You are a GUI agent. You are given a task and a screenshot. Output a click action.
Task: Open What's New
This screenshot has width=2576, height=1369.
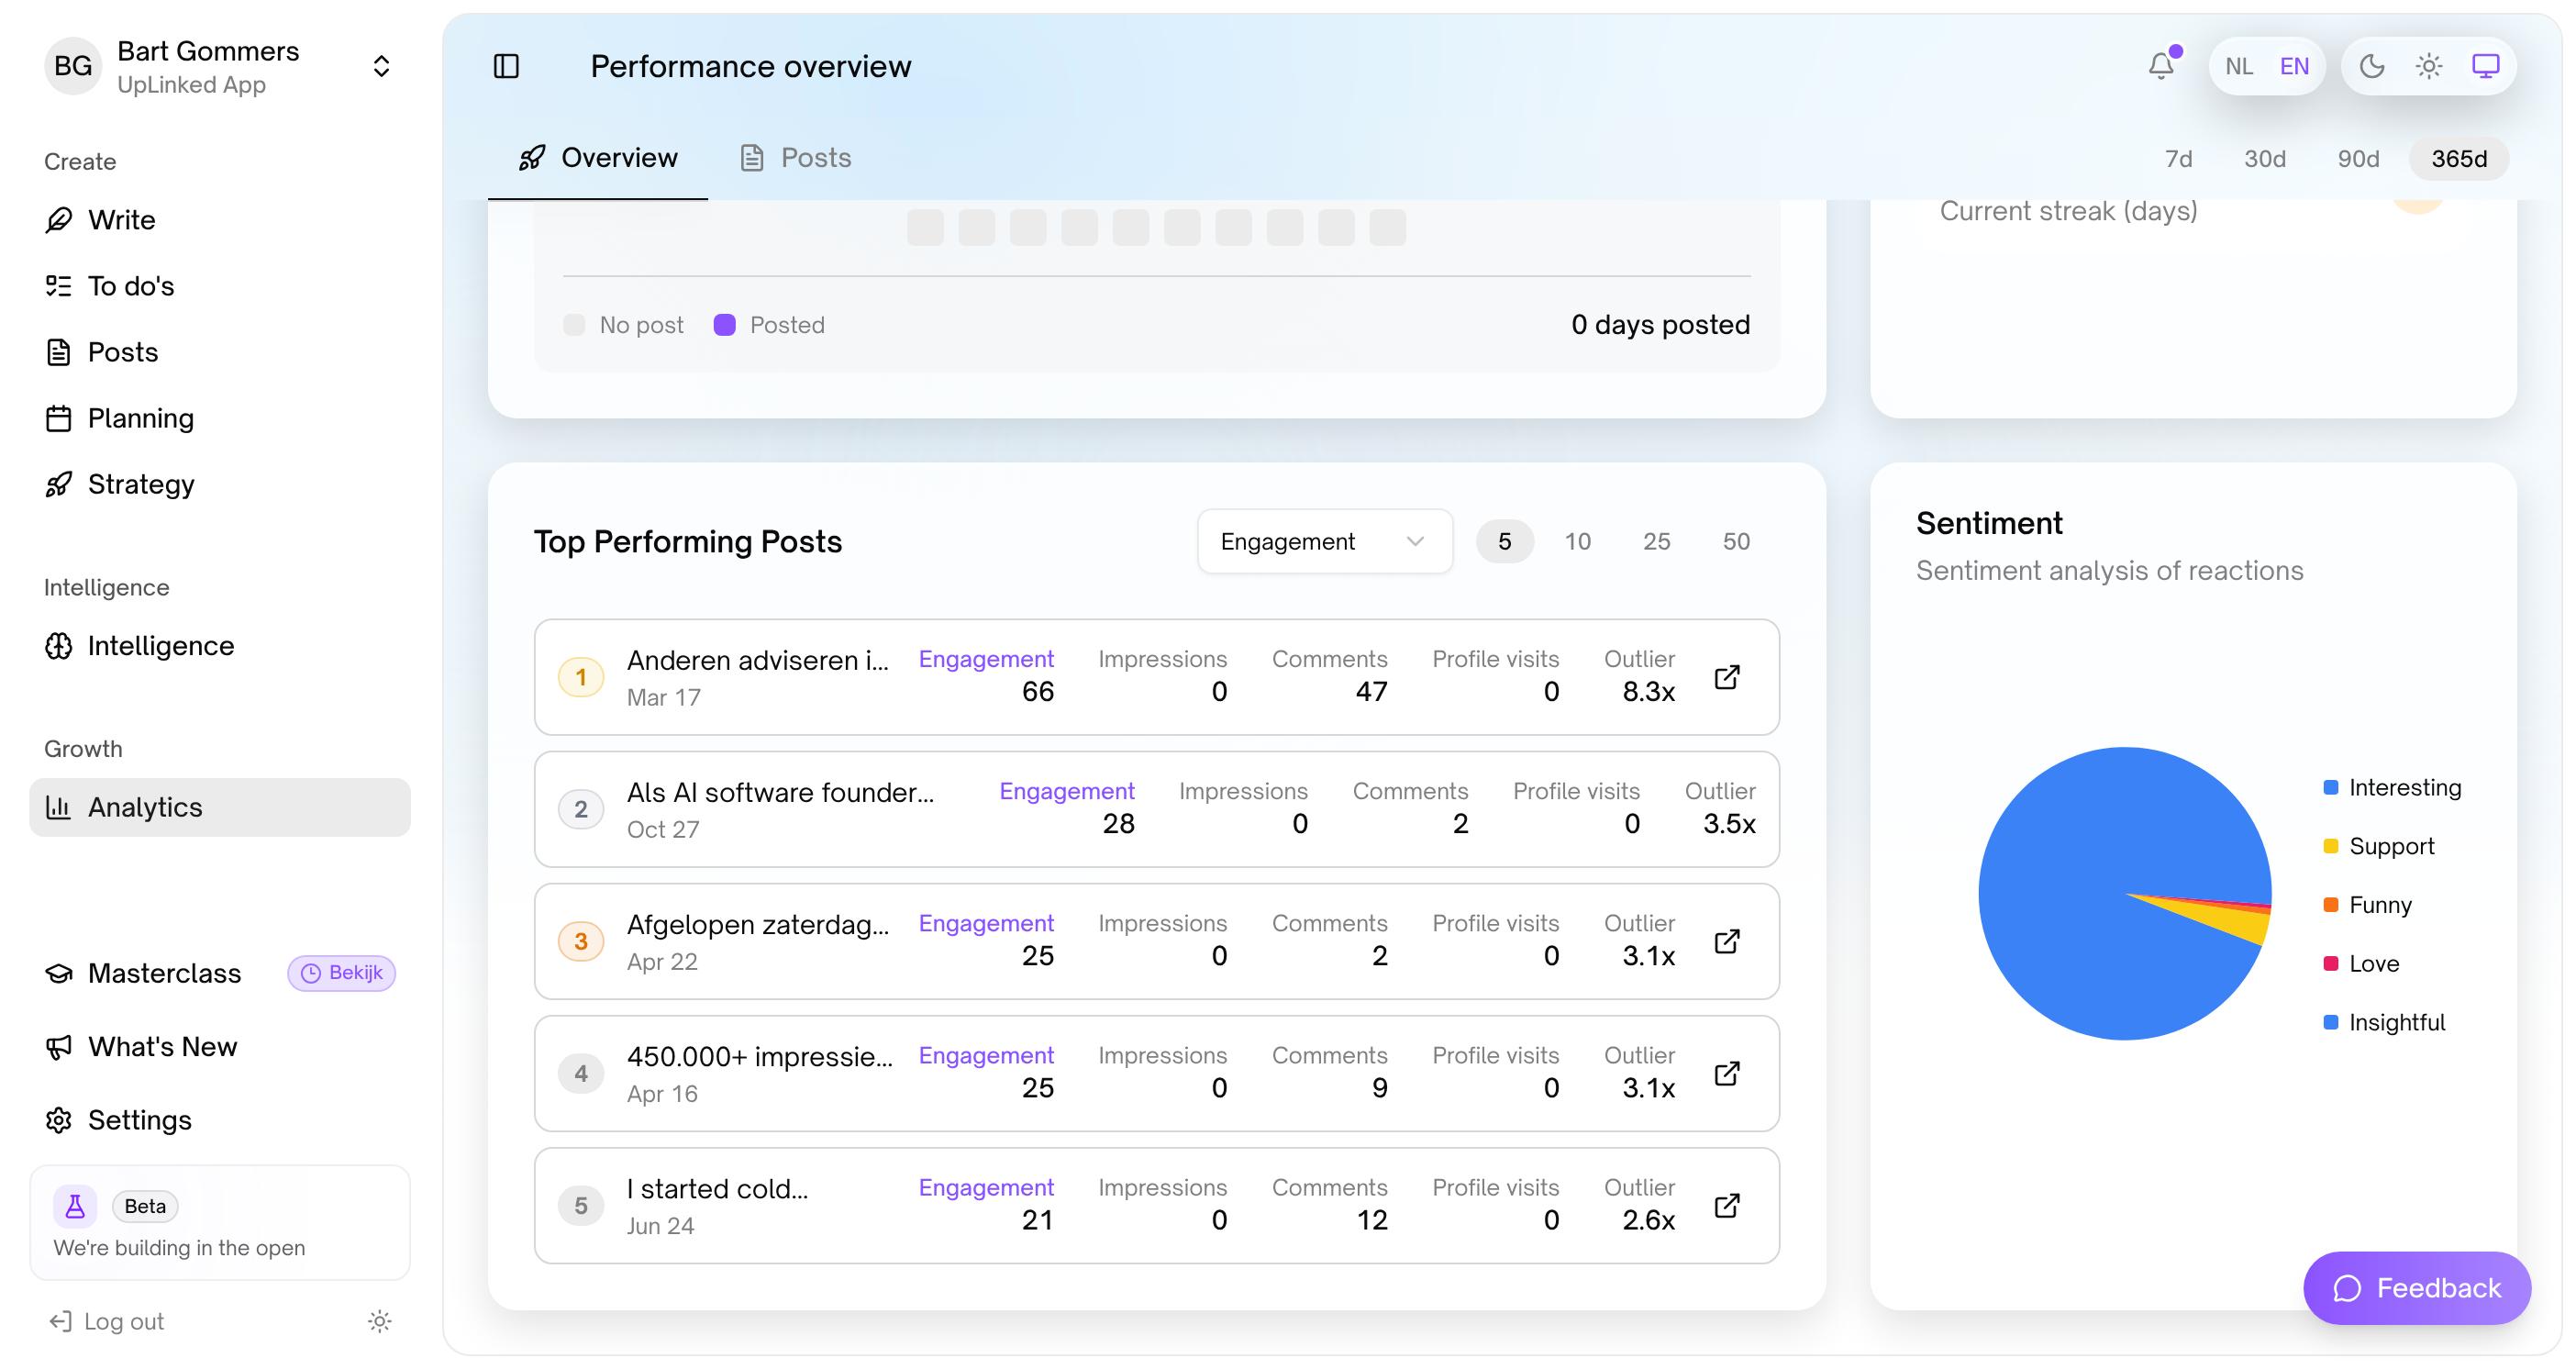point(220,1047)
